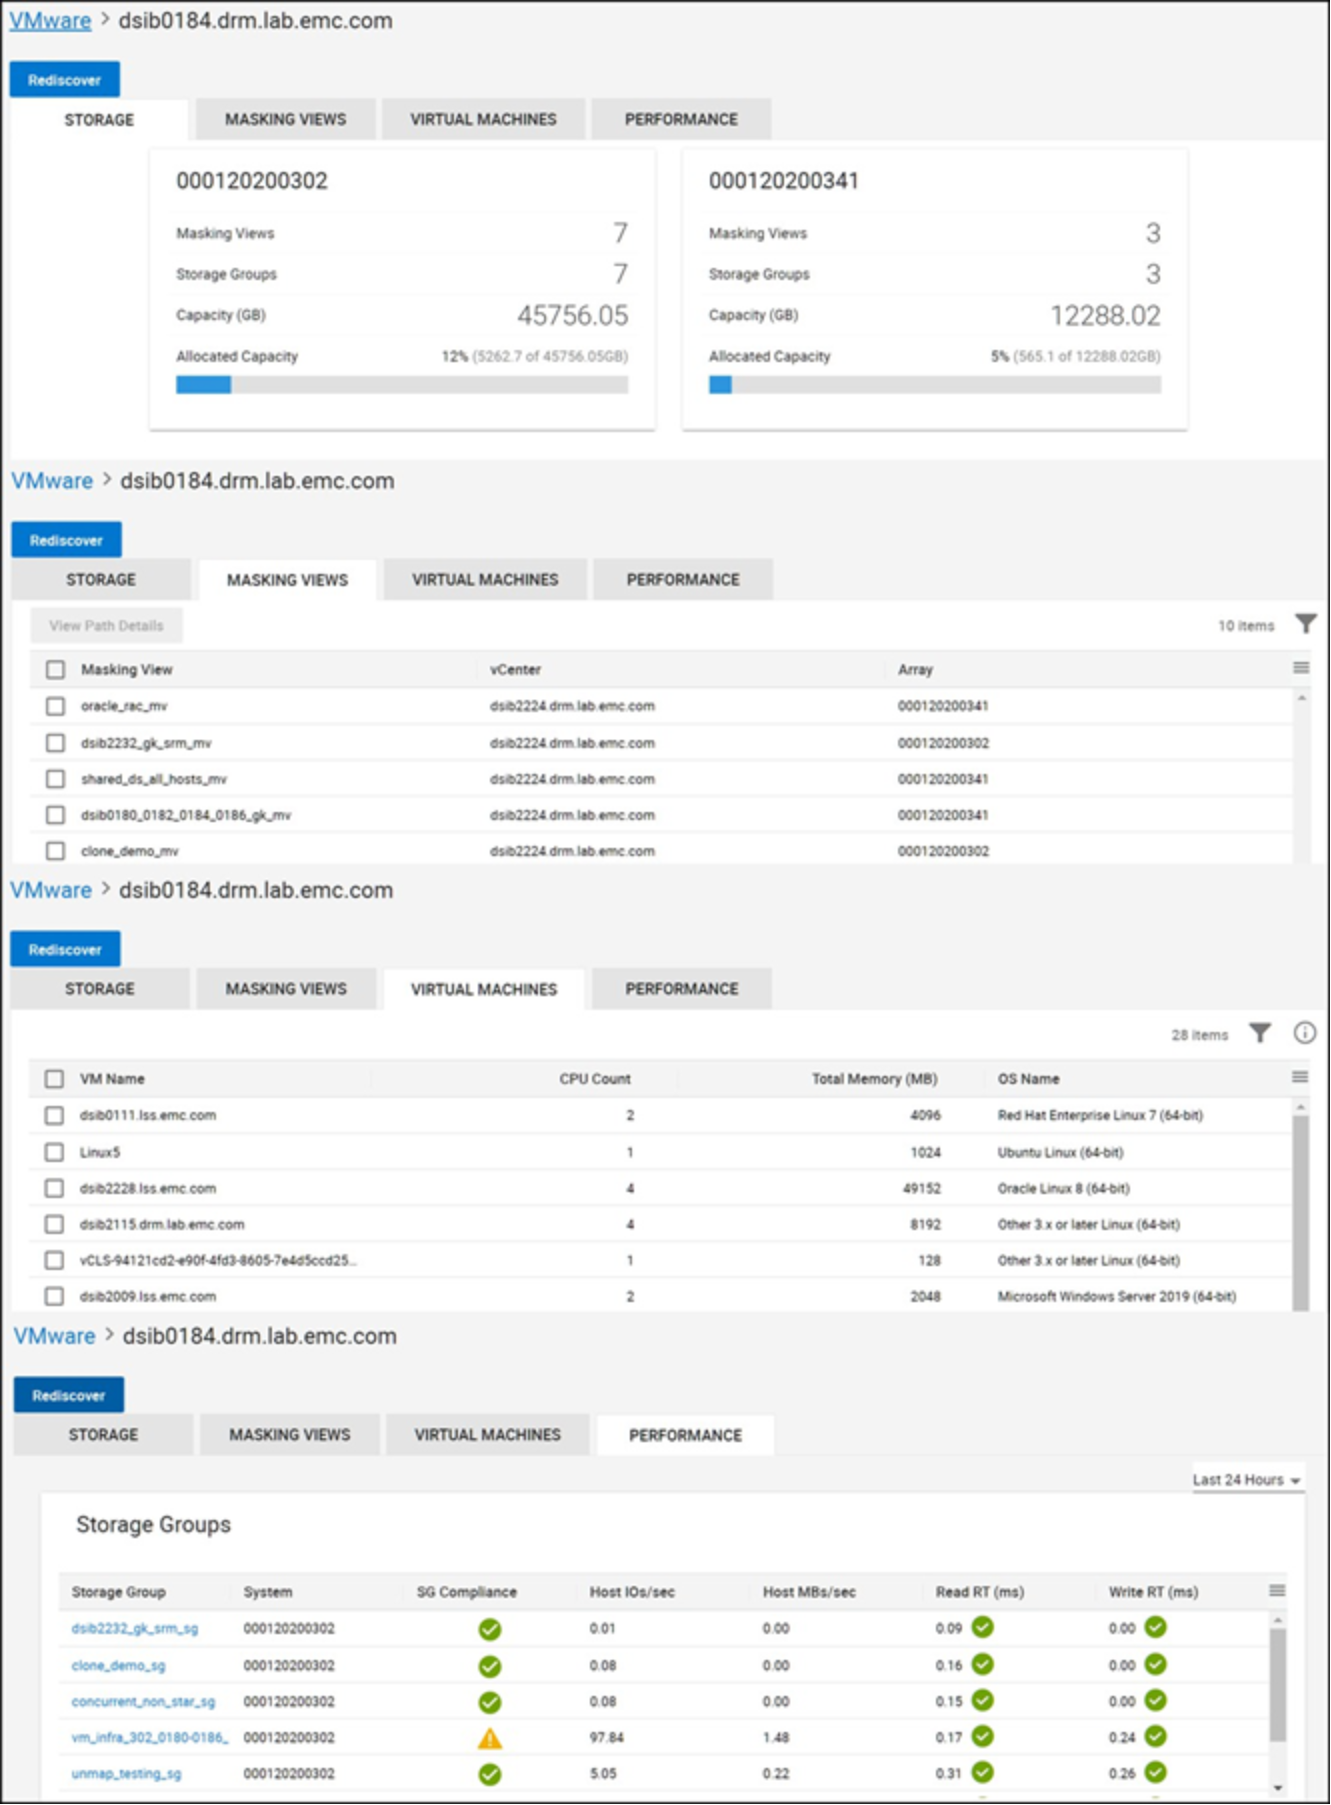The image size is (1331, 1805).
Task: Click Rediscover above the 000120200302 storage card
Action: click(x=65, y=80)
